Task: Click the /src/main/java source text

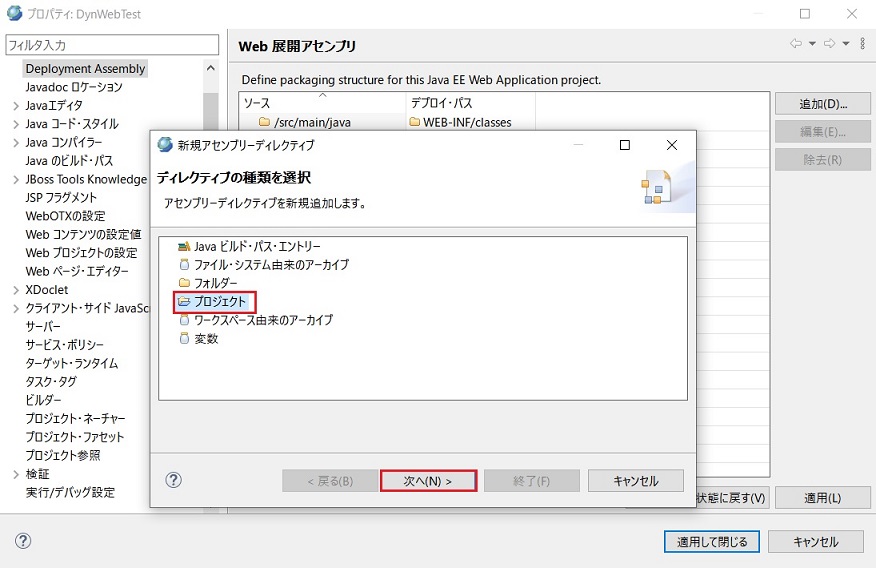Action: (x=312, y=122)
